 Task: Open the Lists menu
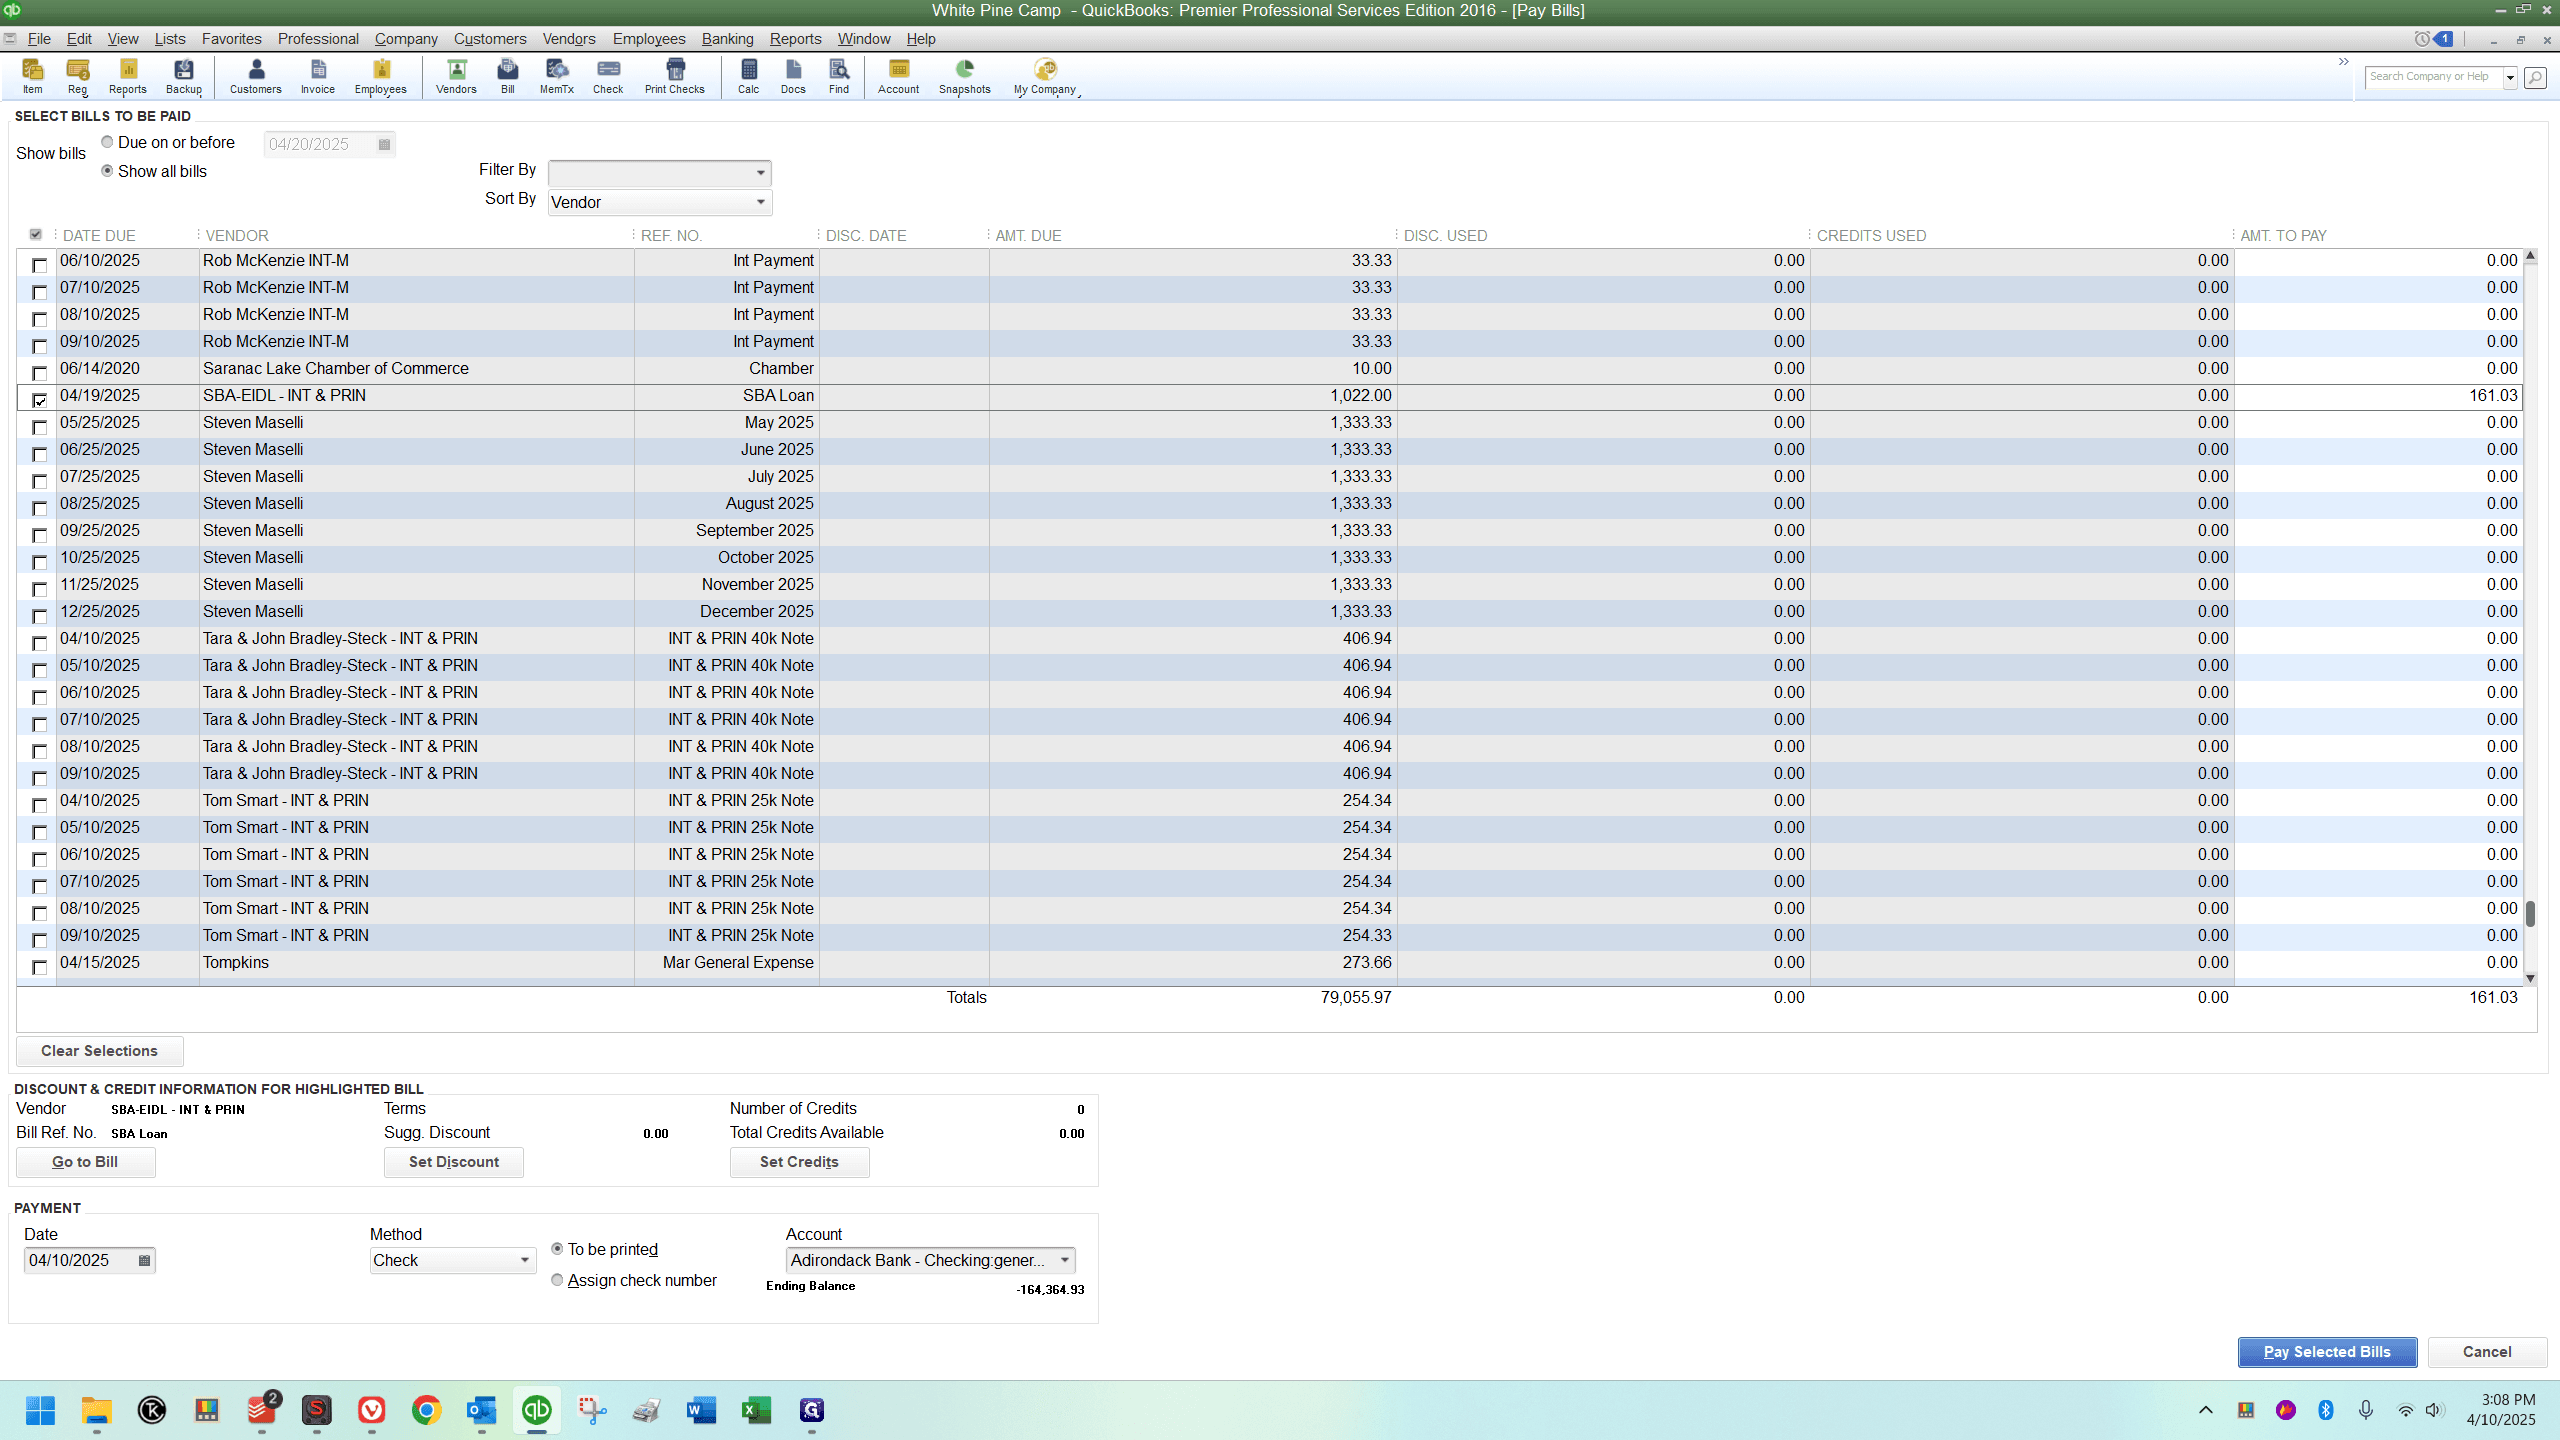(x=170, y=39)
